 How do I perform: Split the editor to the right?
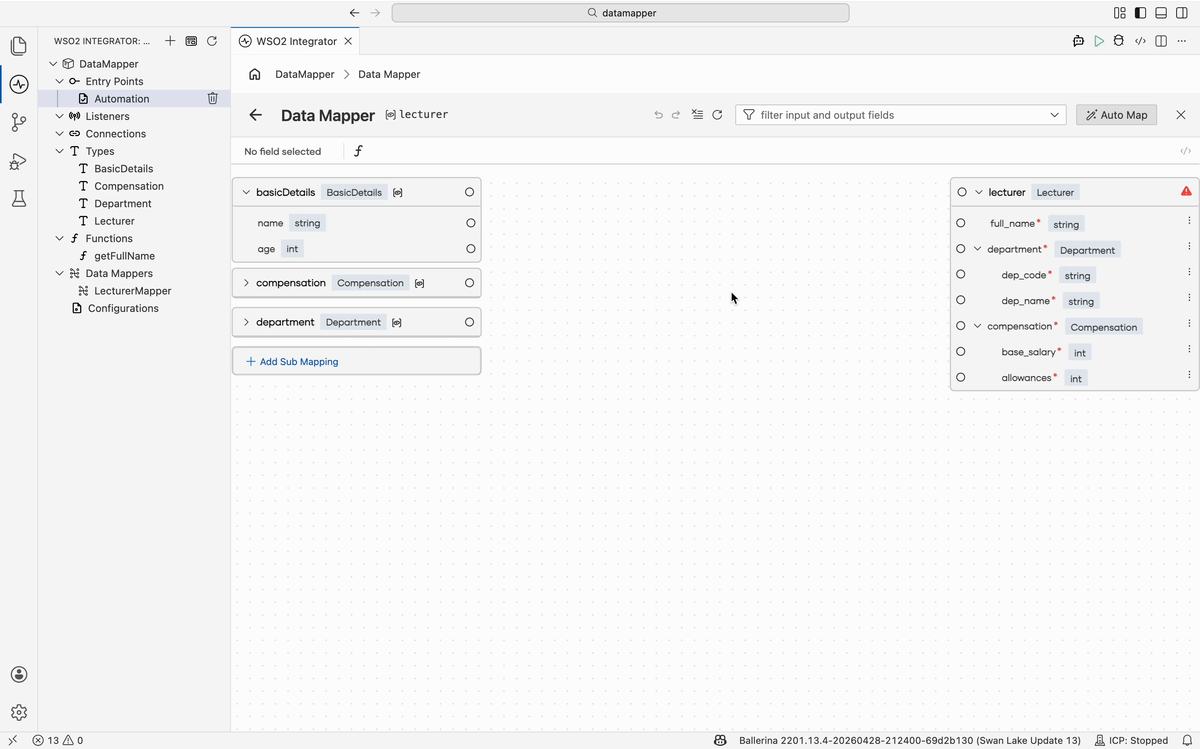pyautogui.click(x=1161, y=41)
